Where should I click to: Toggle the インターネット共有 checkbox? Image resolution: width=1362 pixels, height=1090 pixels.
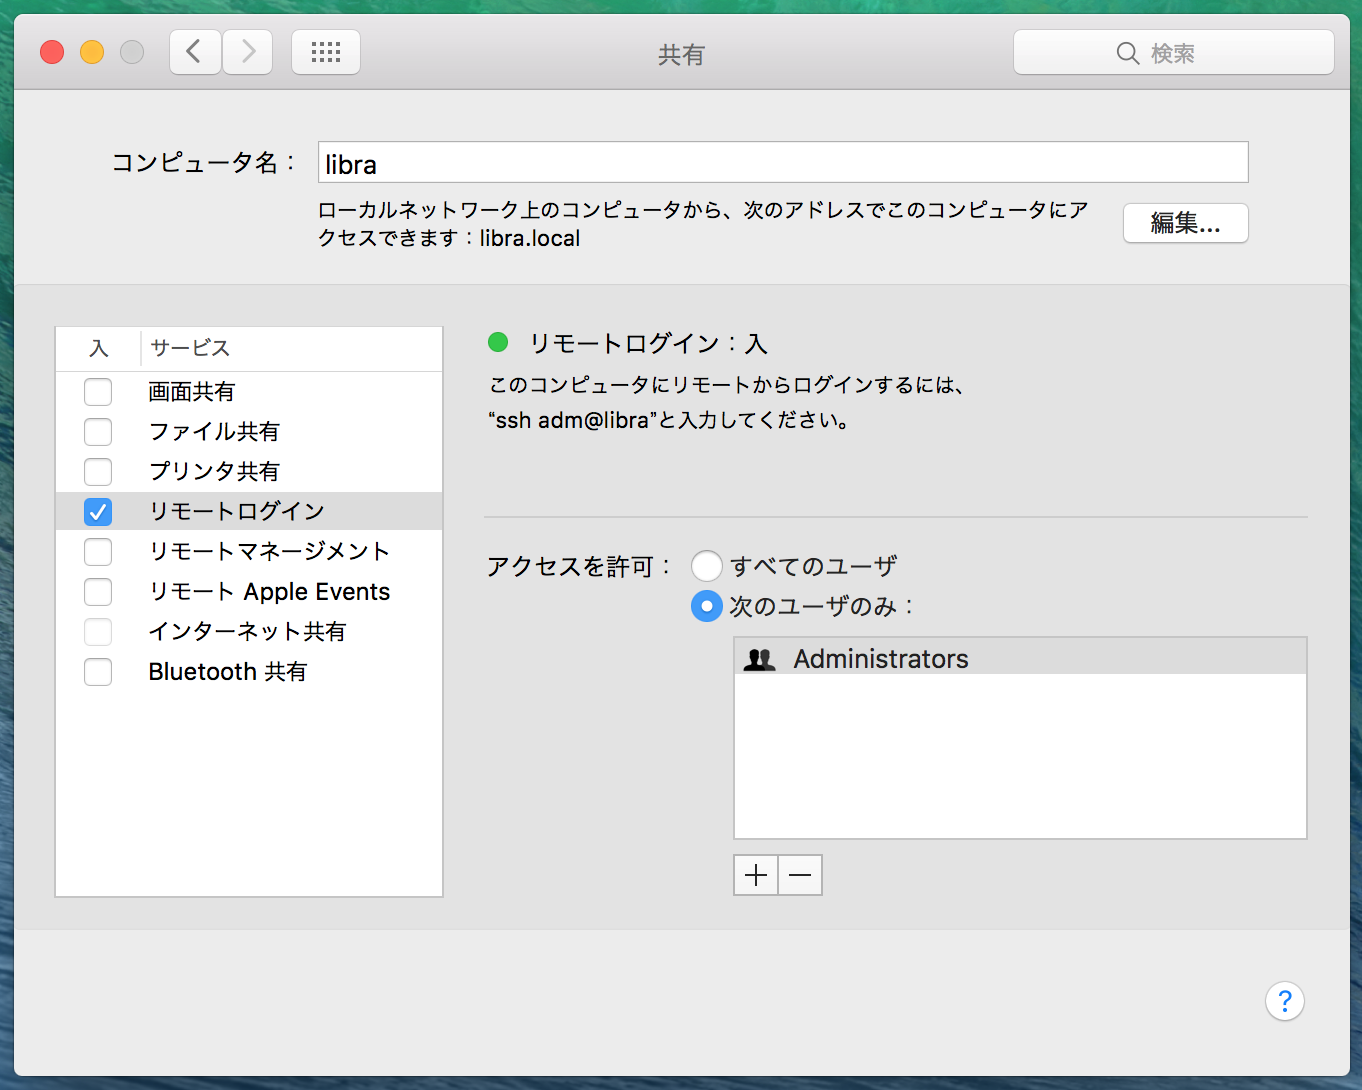[98, 632]
